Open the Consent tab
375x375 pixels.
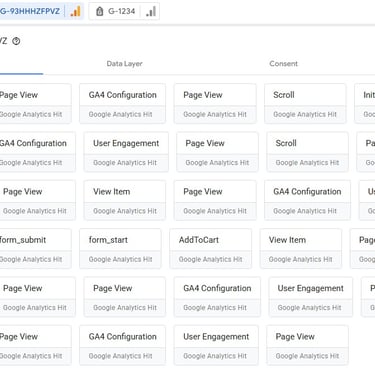[x=283, y=64]
